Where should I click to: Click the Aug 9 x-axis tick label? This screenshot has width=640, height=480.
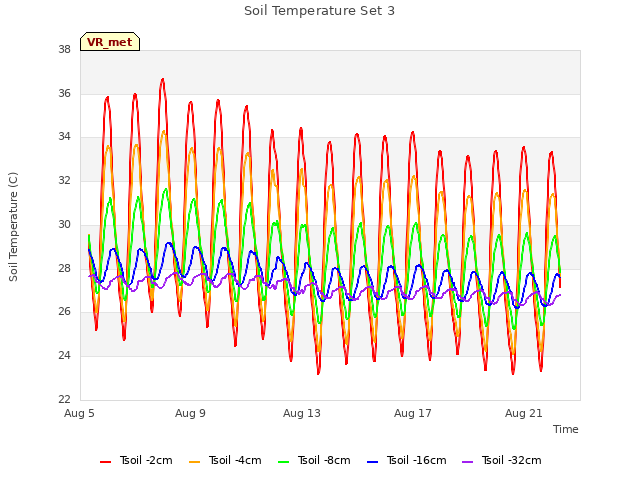pos(190,413)
